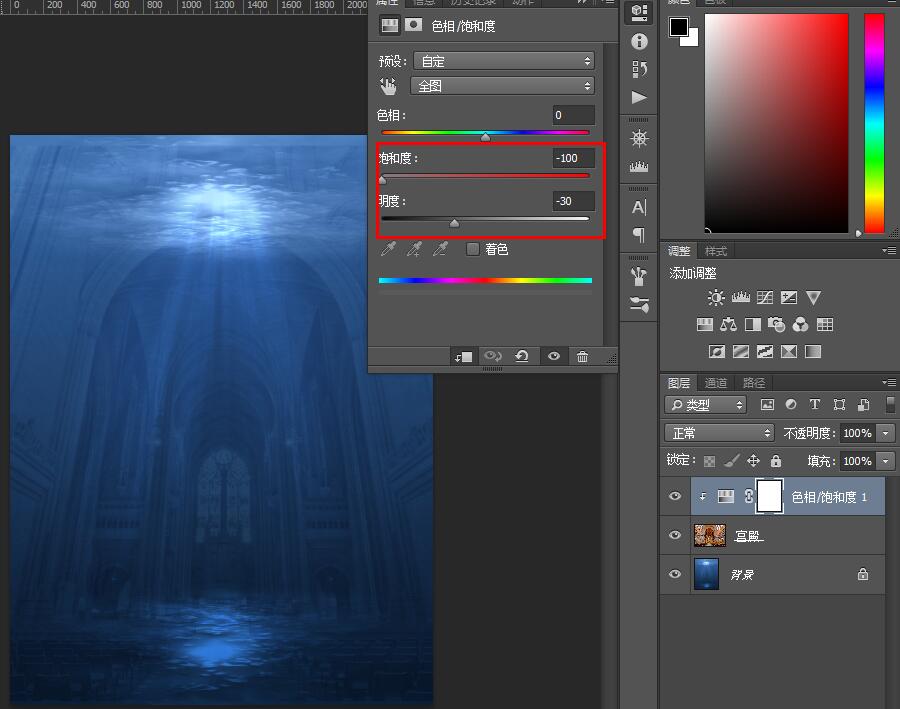Click the hue/saturation adjustment icon in Properties header

390,25
